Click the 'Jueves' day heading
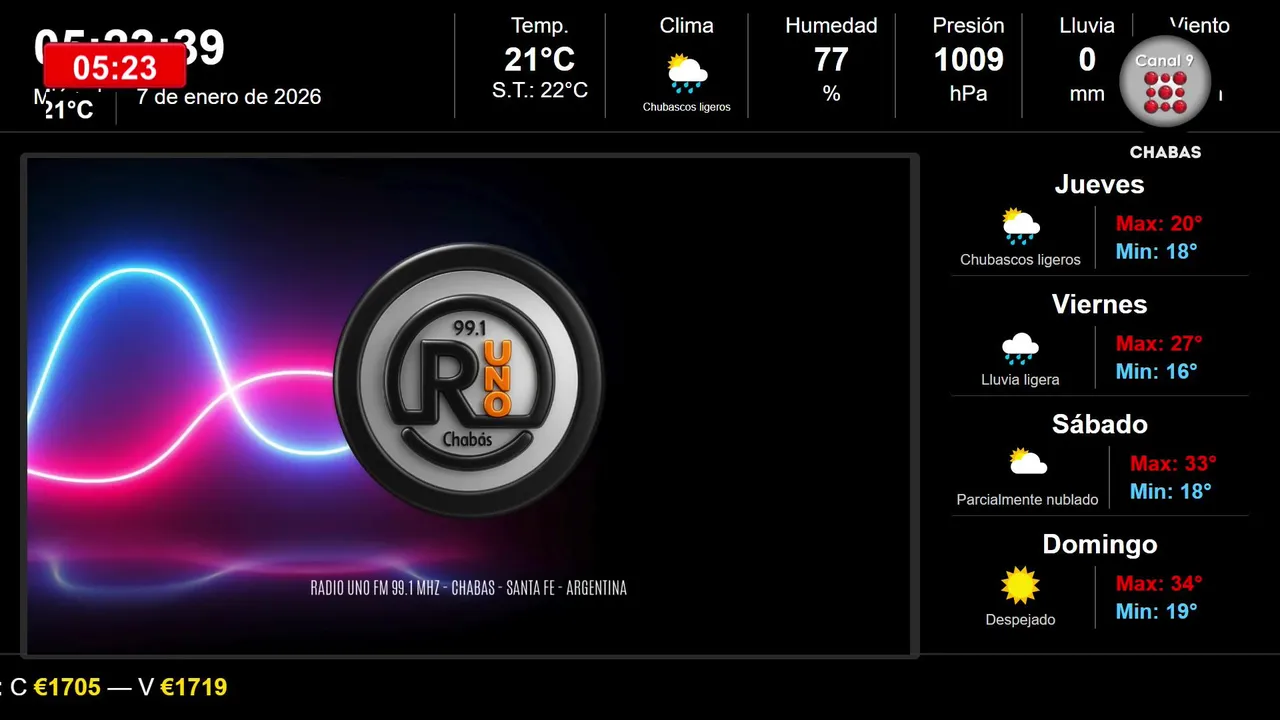 click(1099, 184)
